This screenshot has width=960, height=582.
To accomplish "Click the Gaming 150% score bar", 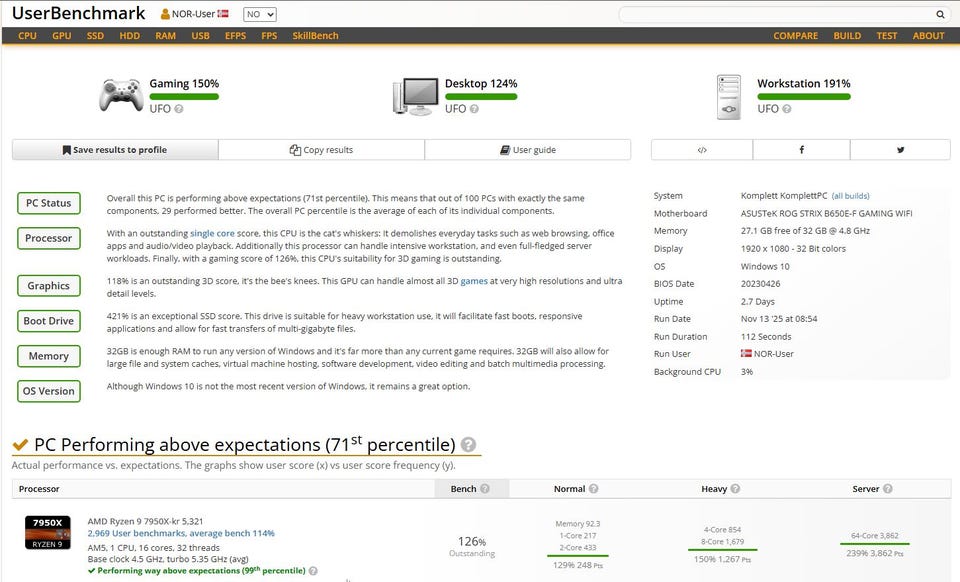I will 184,96.
